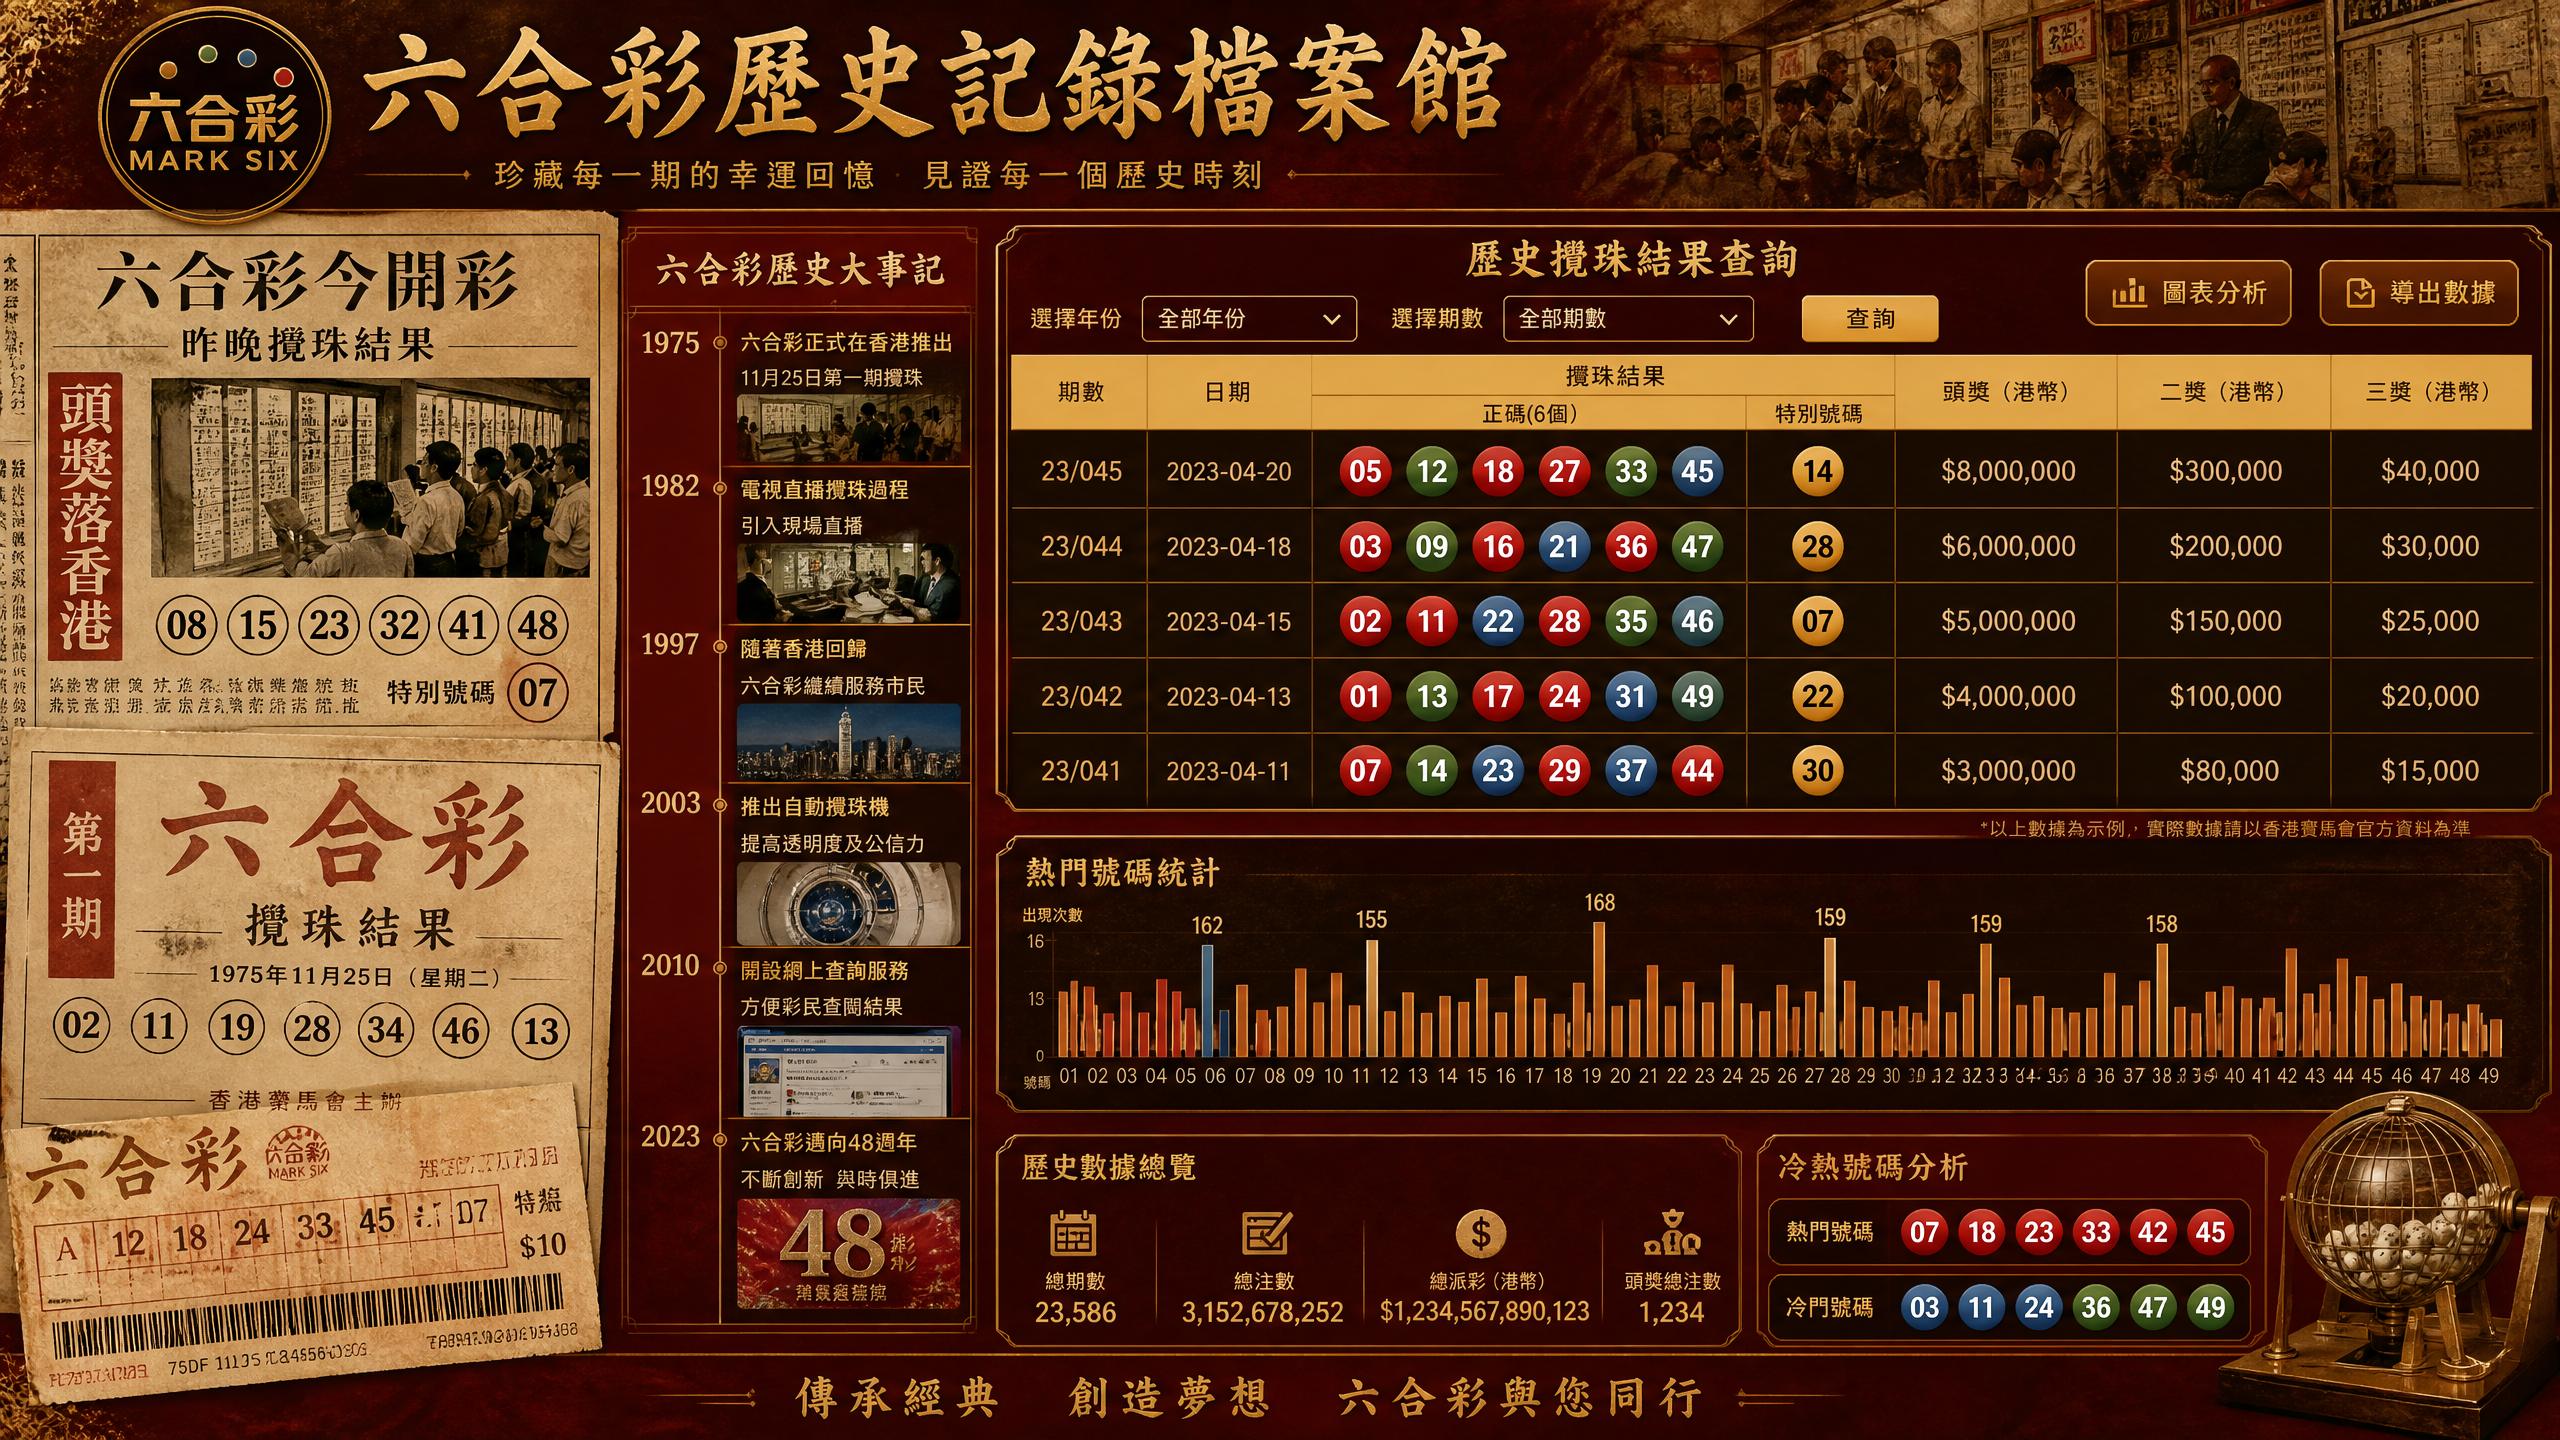Open the 電視直播攪珠過程 broadcast thumbnail
This screenshot has height=1440, width=2560.
click(x=848, y=582)
